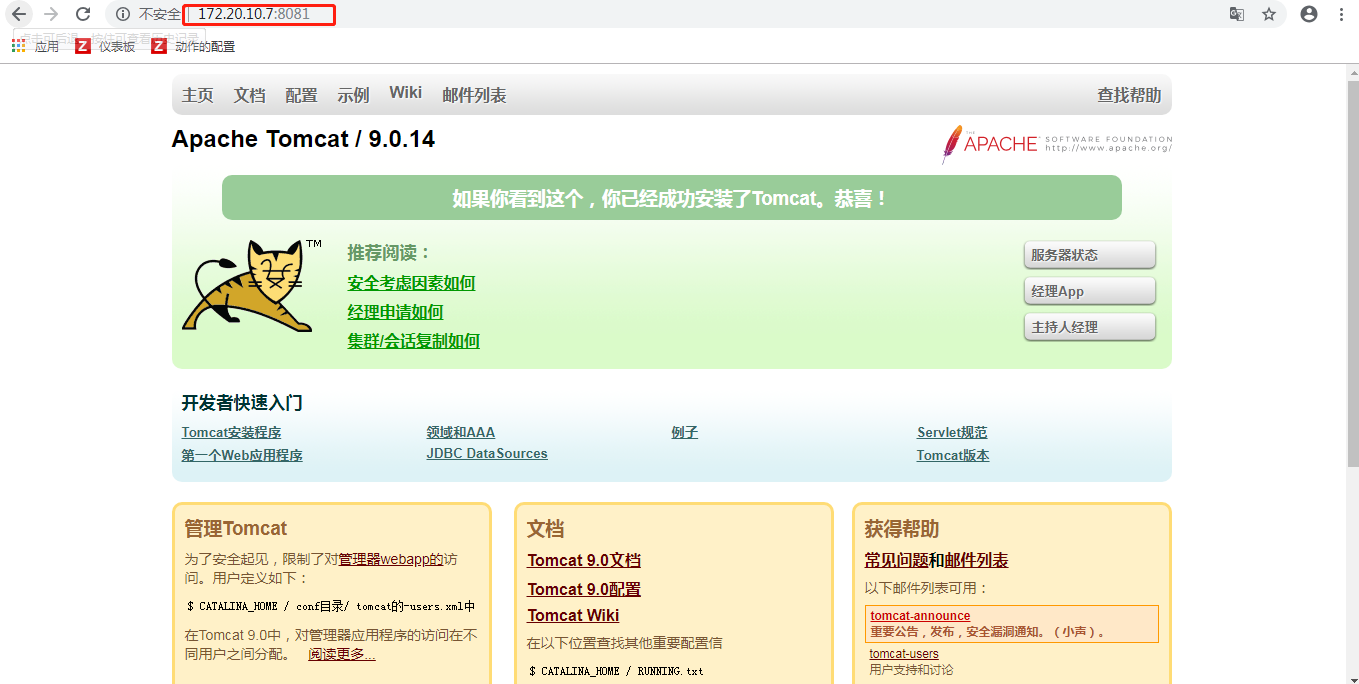Open the Servlet规范 link
The height and width of the screenshot is (684, 1359).
tap(952, 433)
